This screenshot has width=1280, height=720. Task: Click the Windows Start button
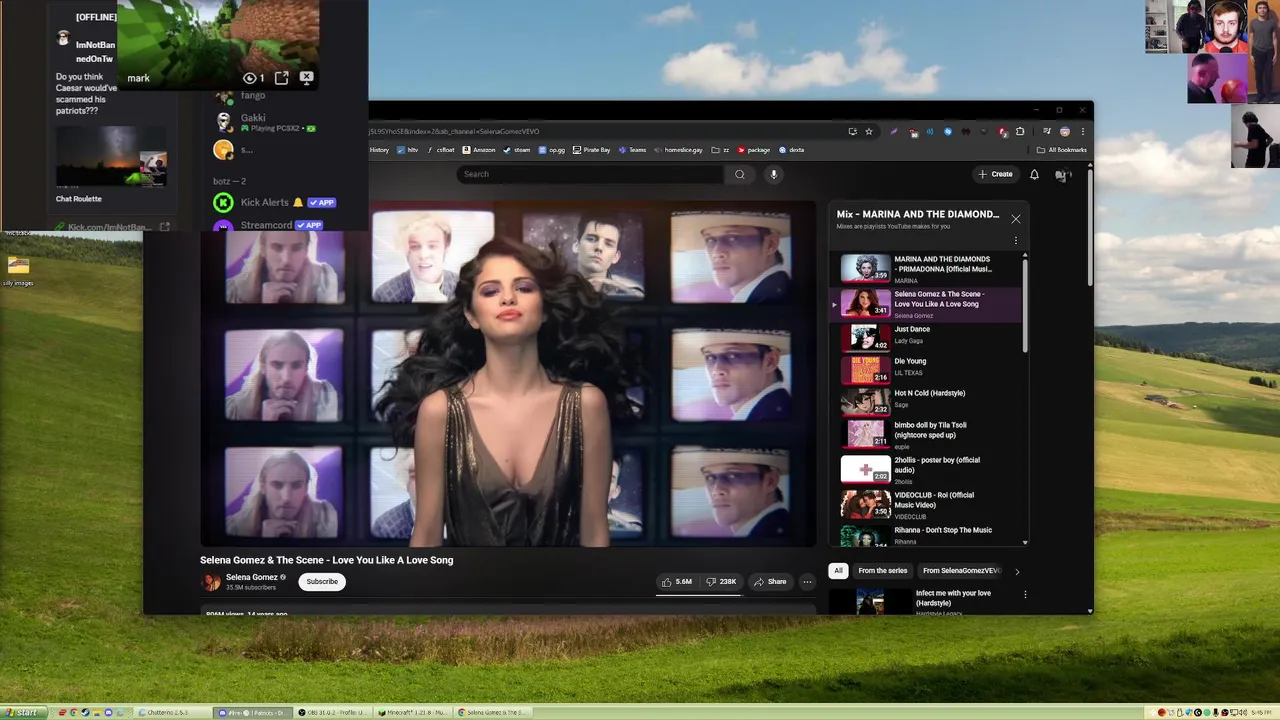click(x=22, y=712)
